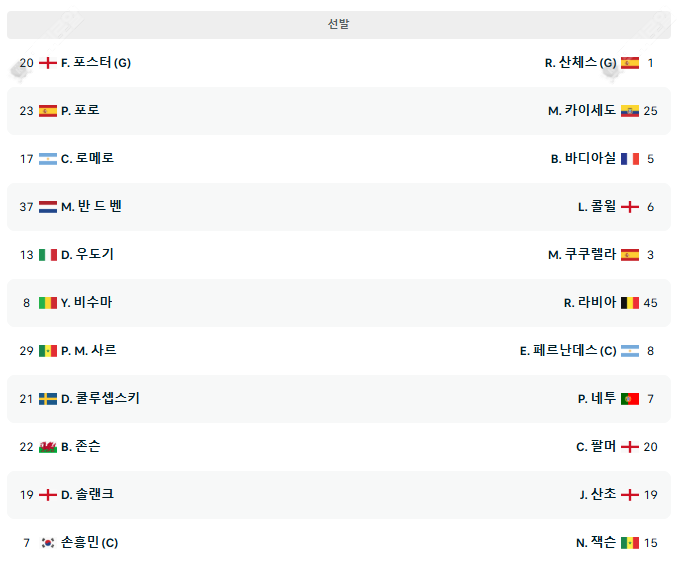Click the Netherlands flag beside M. 반 드 벤
This screenshot has width=680, height=573.
click(x=48, y=207)
